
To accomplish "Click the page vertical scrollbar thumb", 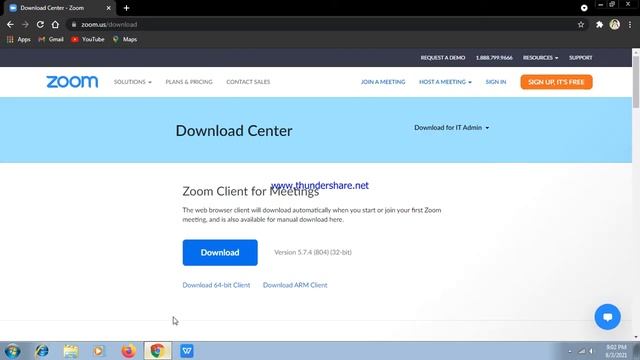I will coord(636,82).
